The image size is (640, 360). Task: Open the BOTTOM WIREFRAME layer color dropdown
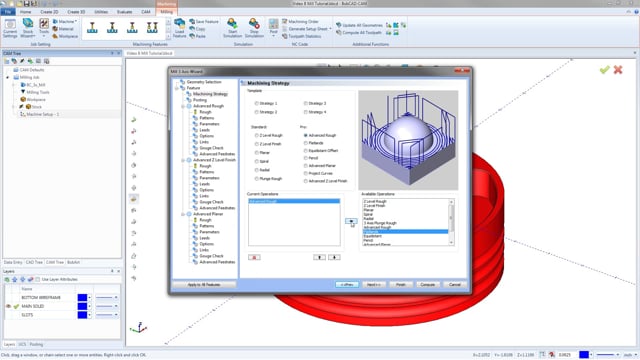coord(89,297)
